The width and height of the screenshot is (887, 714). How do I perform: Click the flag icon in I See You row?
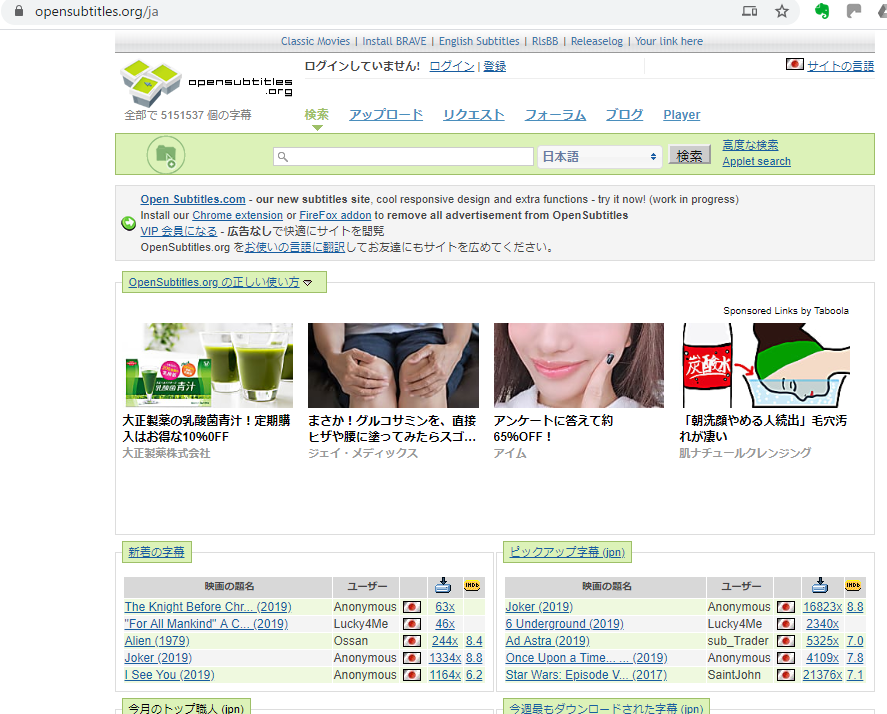coord(412,675)
